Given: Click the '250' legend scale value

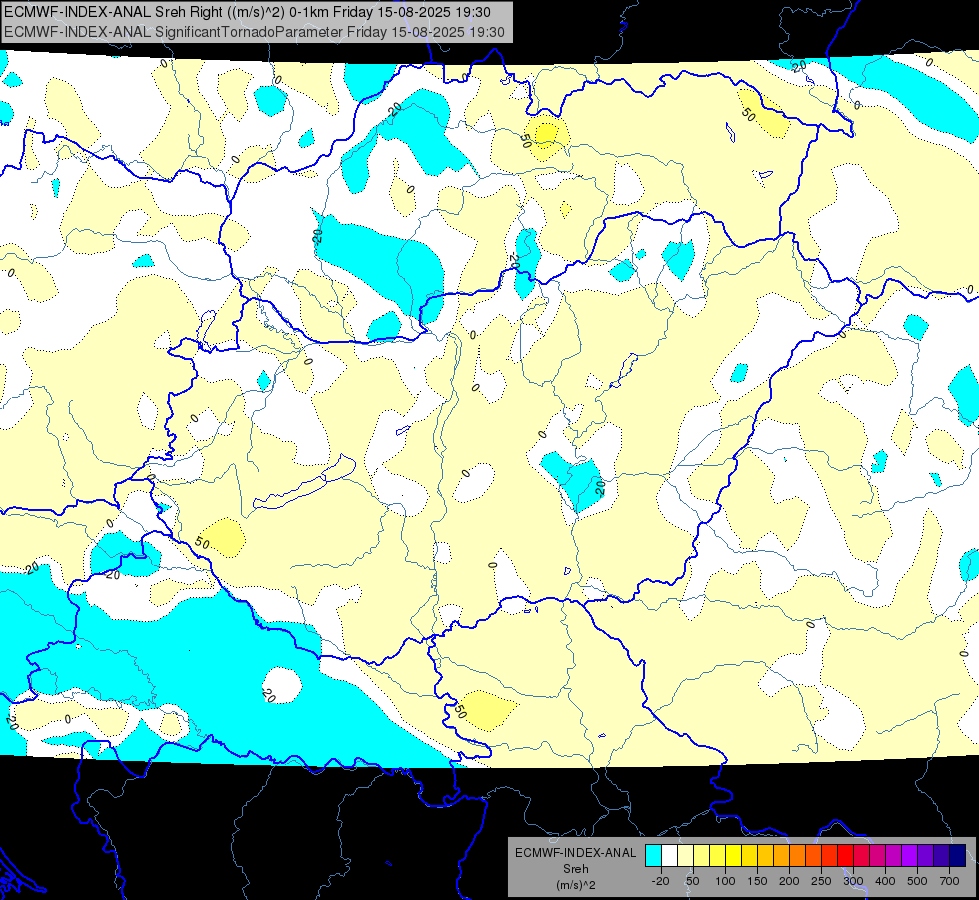Looking at the screenshot, I should 821,881.
